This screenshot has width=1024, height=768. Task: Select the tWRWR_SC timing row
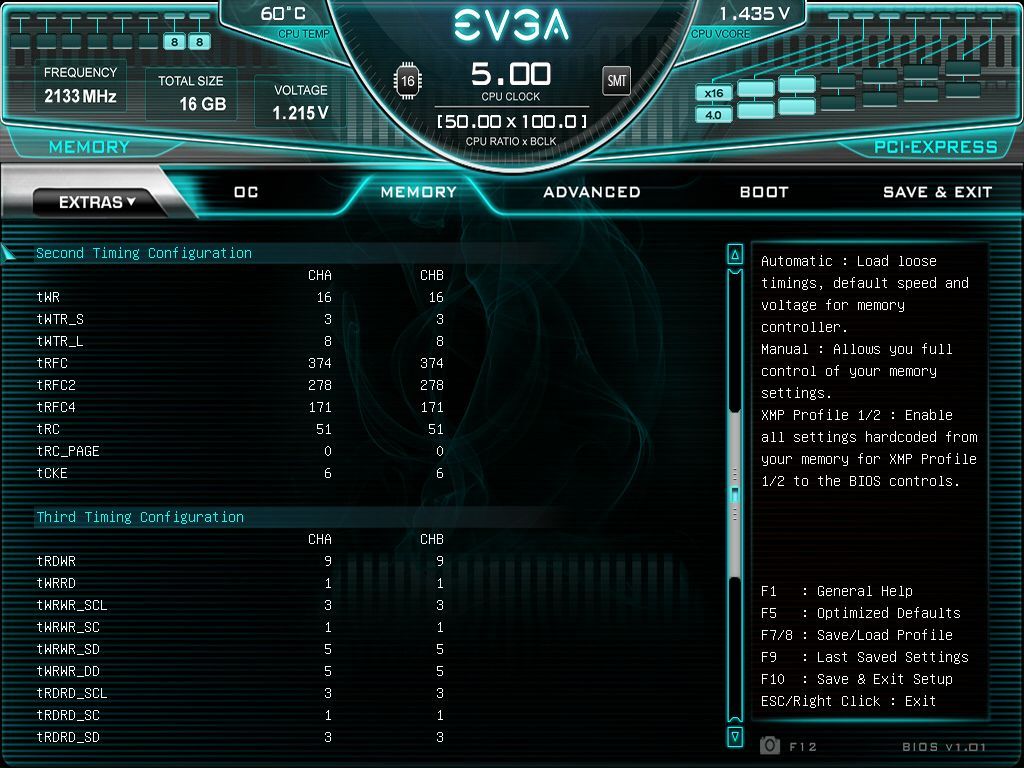click(x=240, y=627)
